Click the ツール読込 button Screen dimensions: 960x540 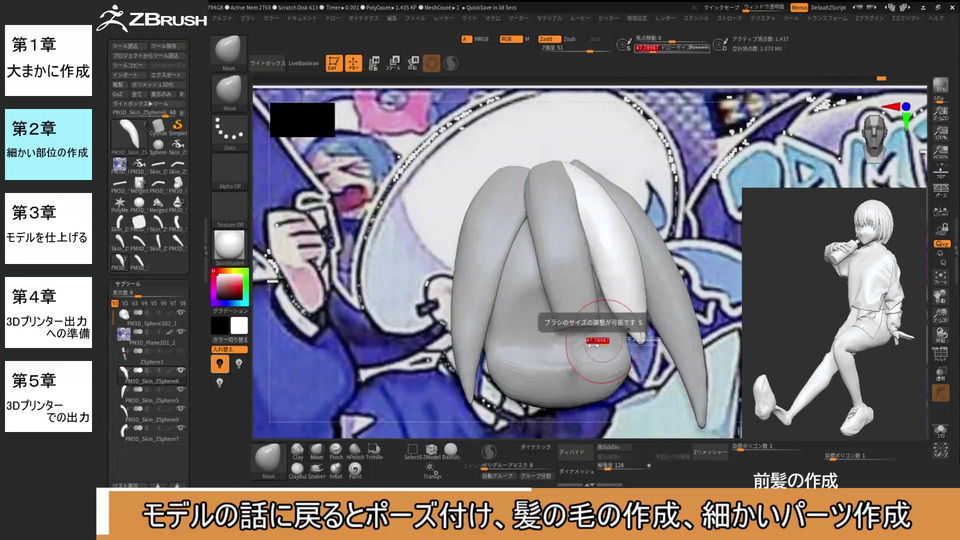[129, 46]
